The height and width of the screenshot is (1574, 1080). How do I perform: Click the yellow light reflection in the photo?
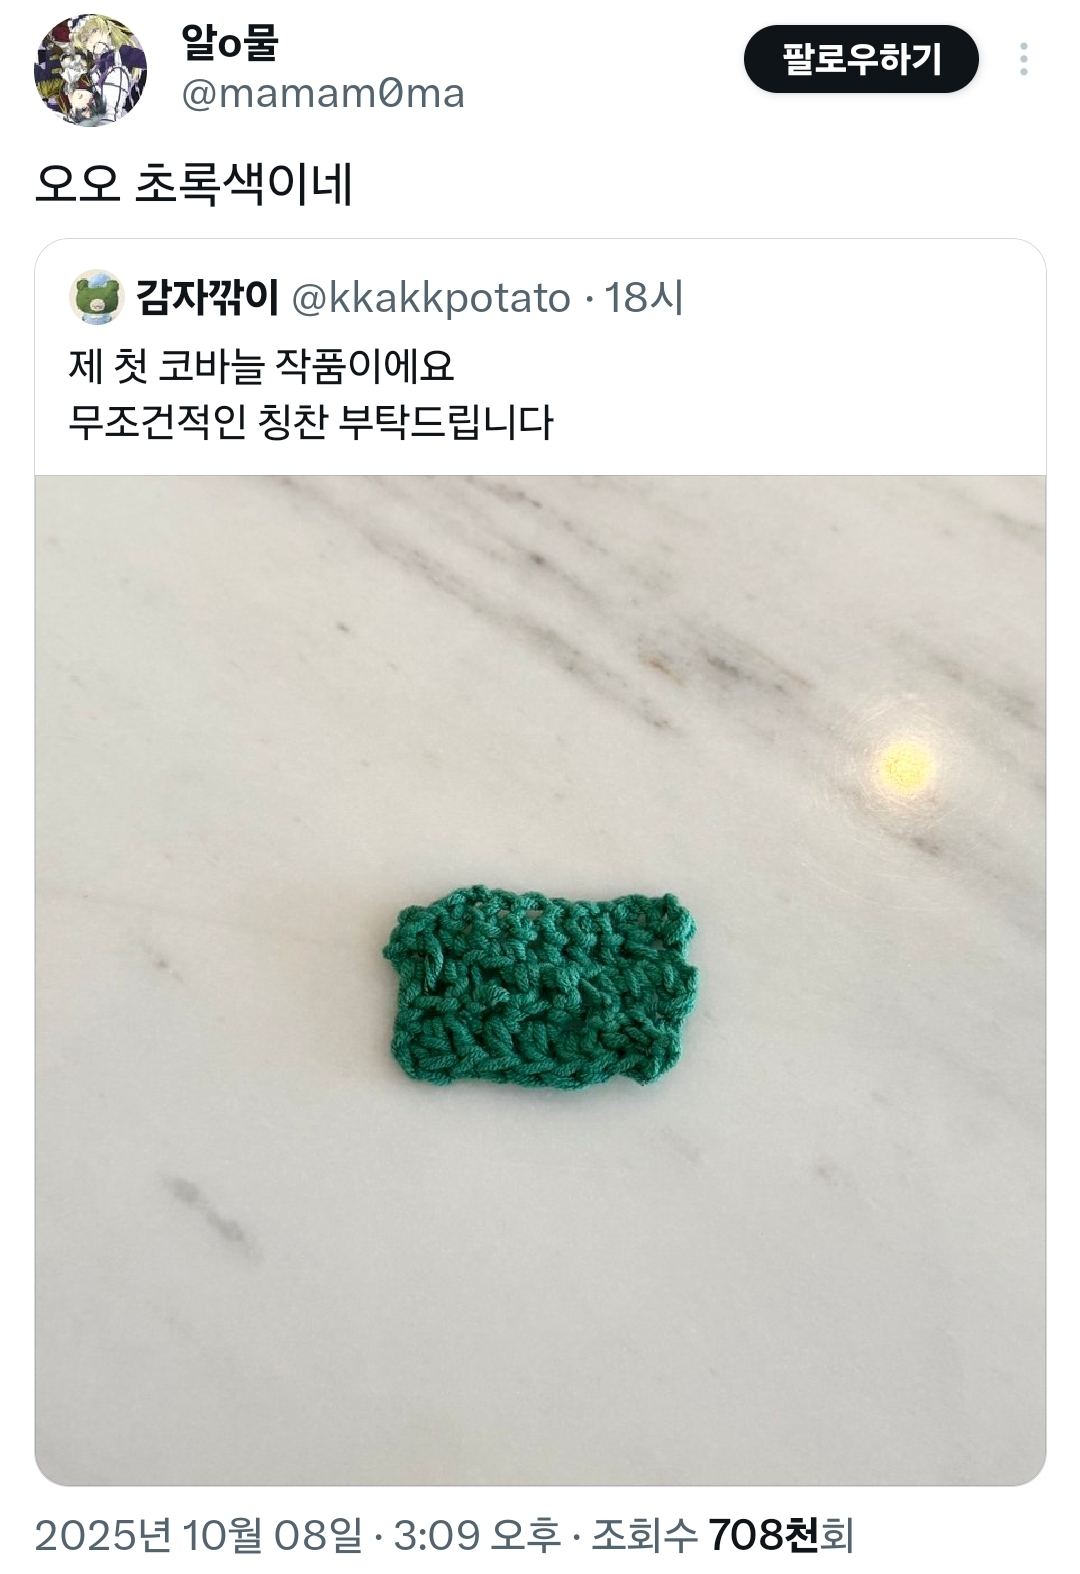click(x=906, y=767)
